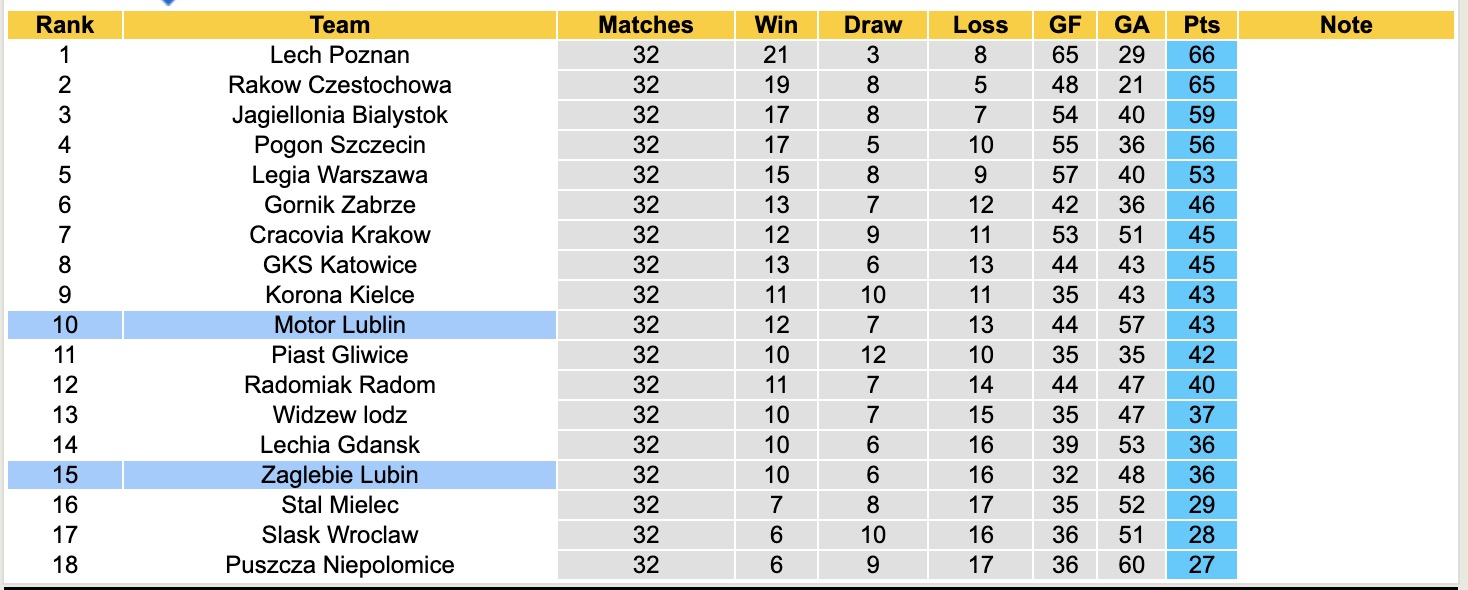Select the Slask Wroclaw team name
Image resolution: width=1468 pixels, height=590 pixels.
pyautogui.click(x=340, y=535)
